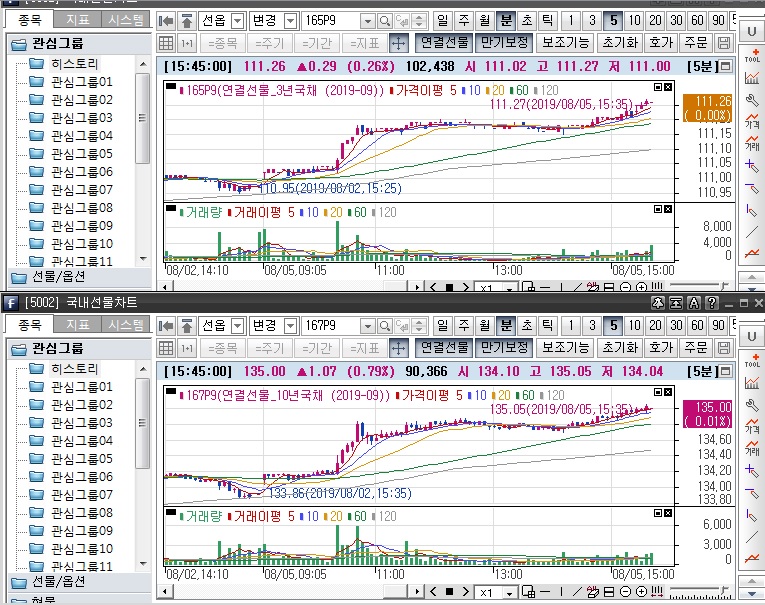Image resolution: width=765 pixels, height=605 pixels.
Task: Click the A font icon in 국내선물차트 title bar
Action: 693,303
